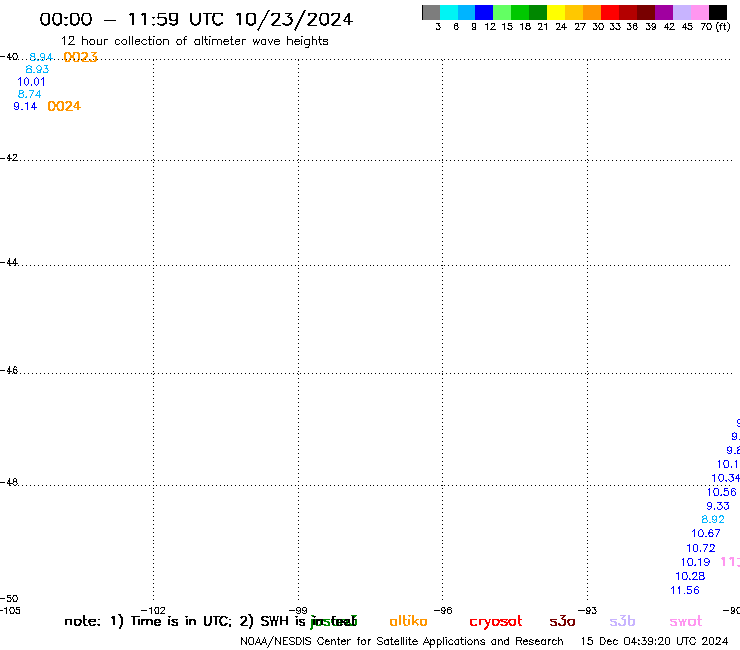Click the wave height value 8.93

tap(37, 69)
